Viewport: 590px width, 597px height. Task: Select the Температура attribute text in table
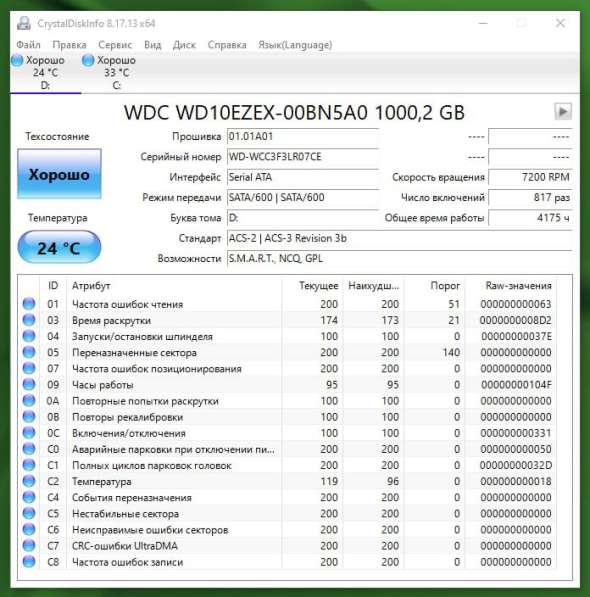(102, 482)
